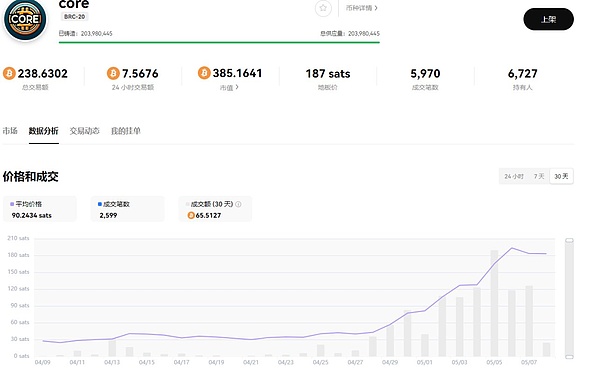
Task: Switch to the 市场 tab
Action: pyautogui.click(x=10, y=131)
